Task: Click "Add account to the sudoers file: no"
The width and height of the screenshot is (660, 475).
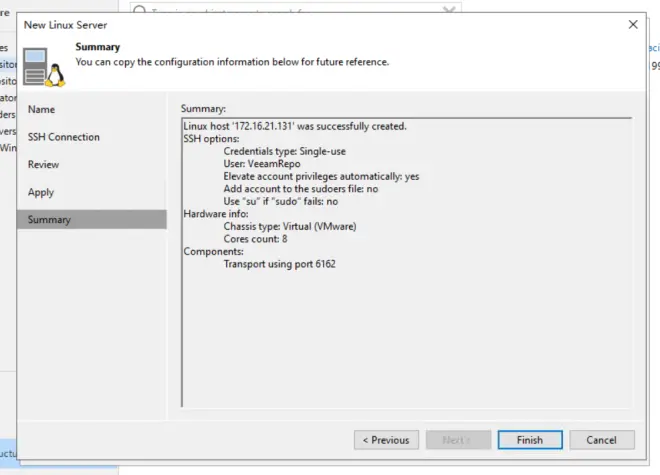Action: pyautogui.click(x=301, y=189)
